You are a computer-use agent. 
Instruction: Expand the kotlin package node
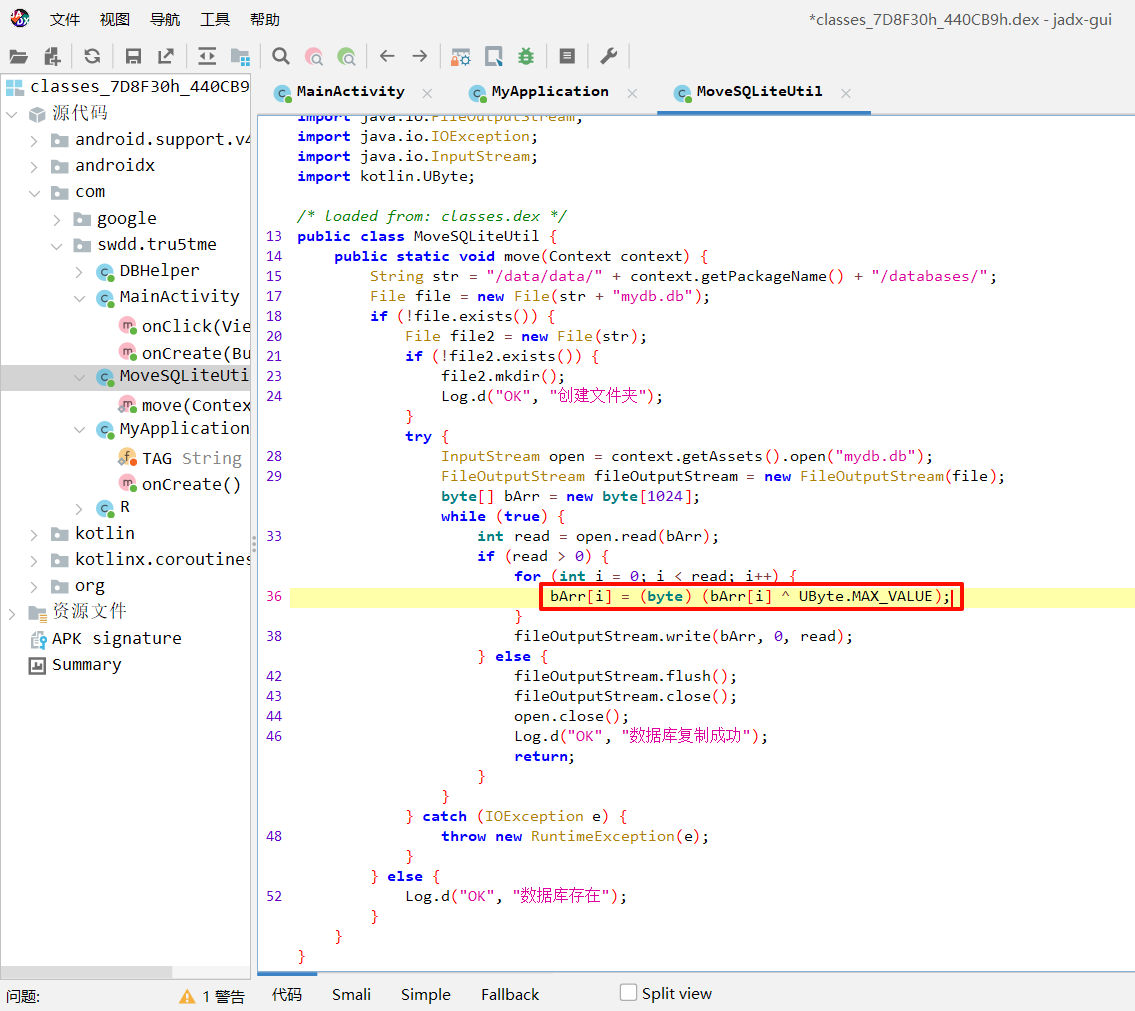34,534
